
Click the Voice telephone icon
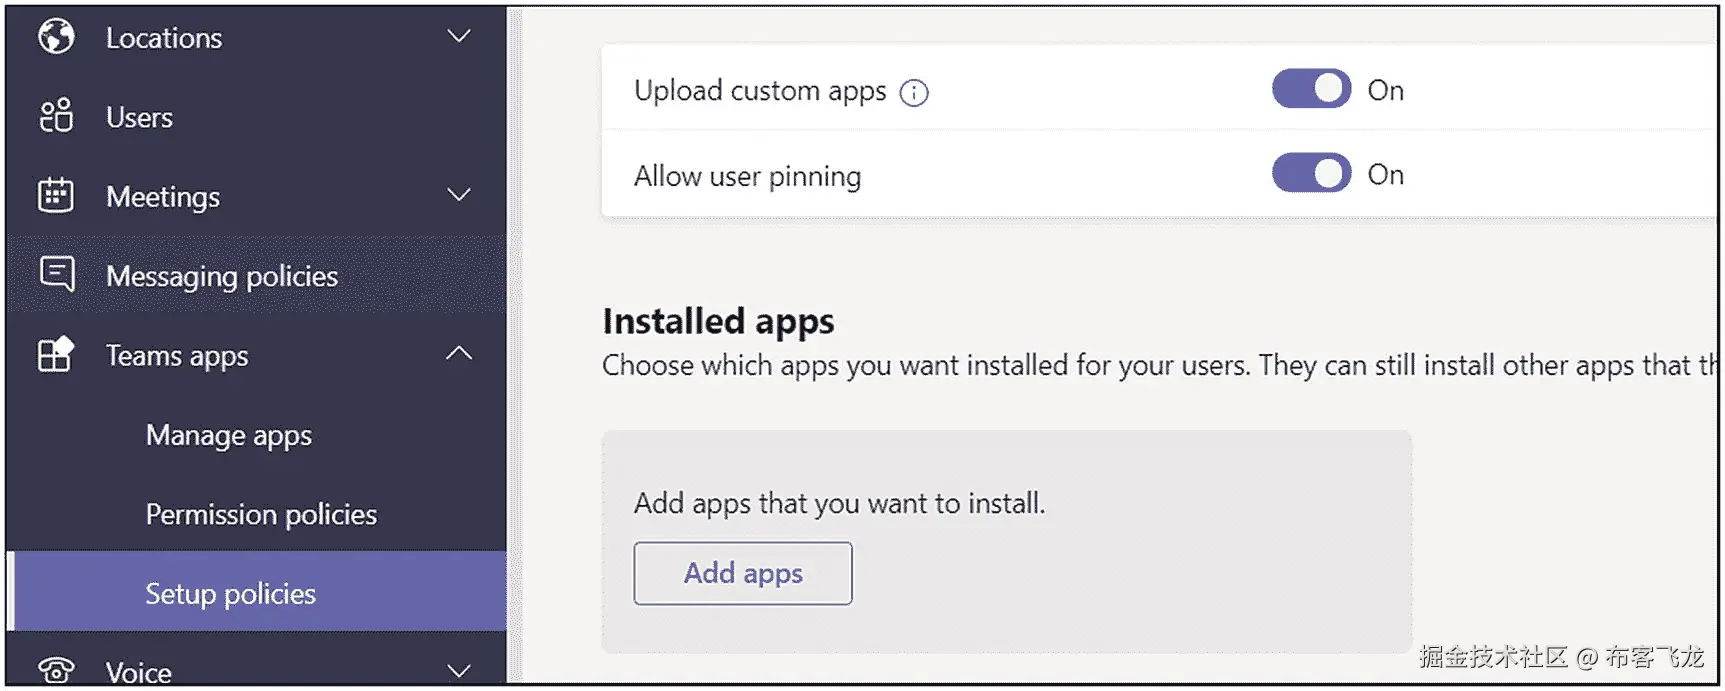pos(56,669)
